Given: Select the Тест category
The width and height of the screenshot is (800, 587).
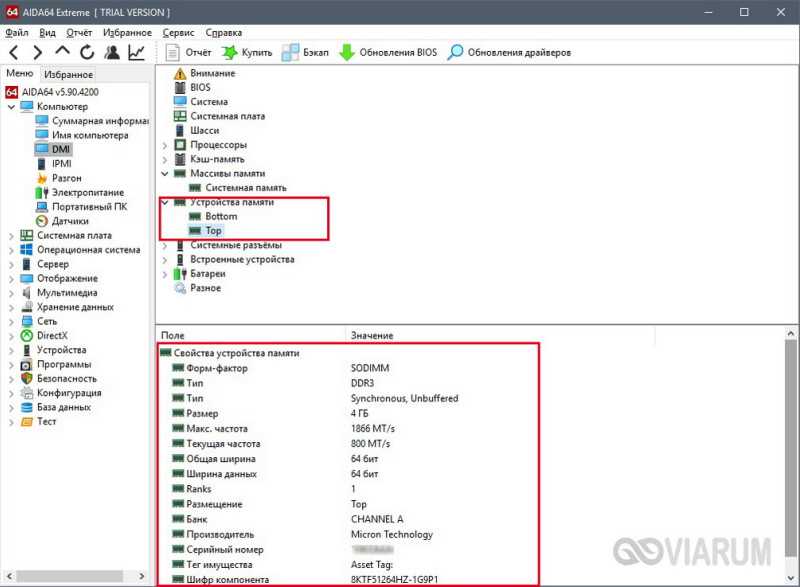Looking at the screenshot, I should coord(39,421).
